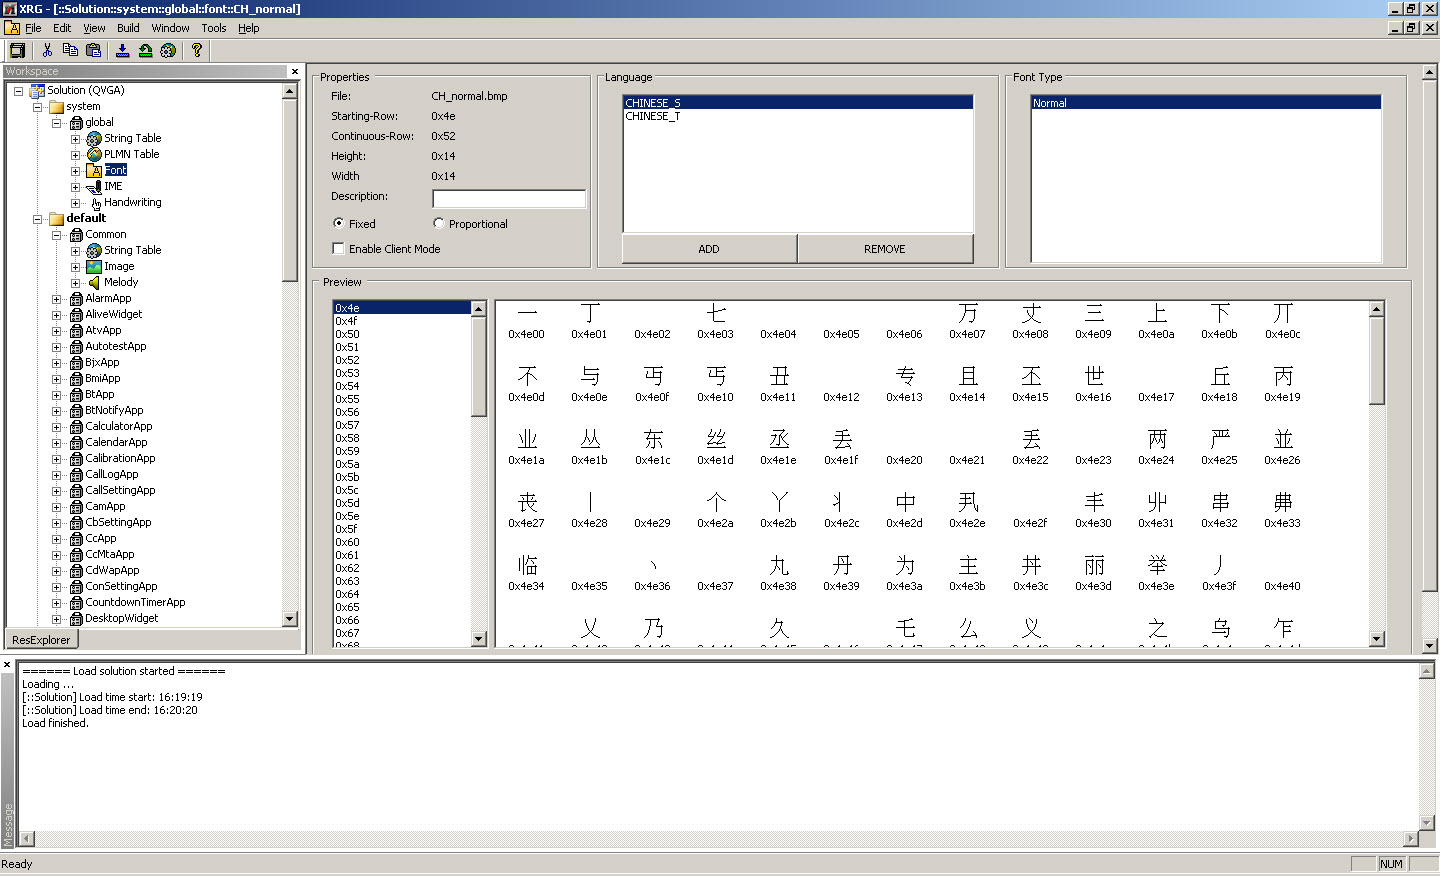The height and width of the screenshot is (876, 1440).
Task: Collapse the global tree node
Action: coord(56,122)
